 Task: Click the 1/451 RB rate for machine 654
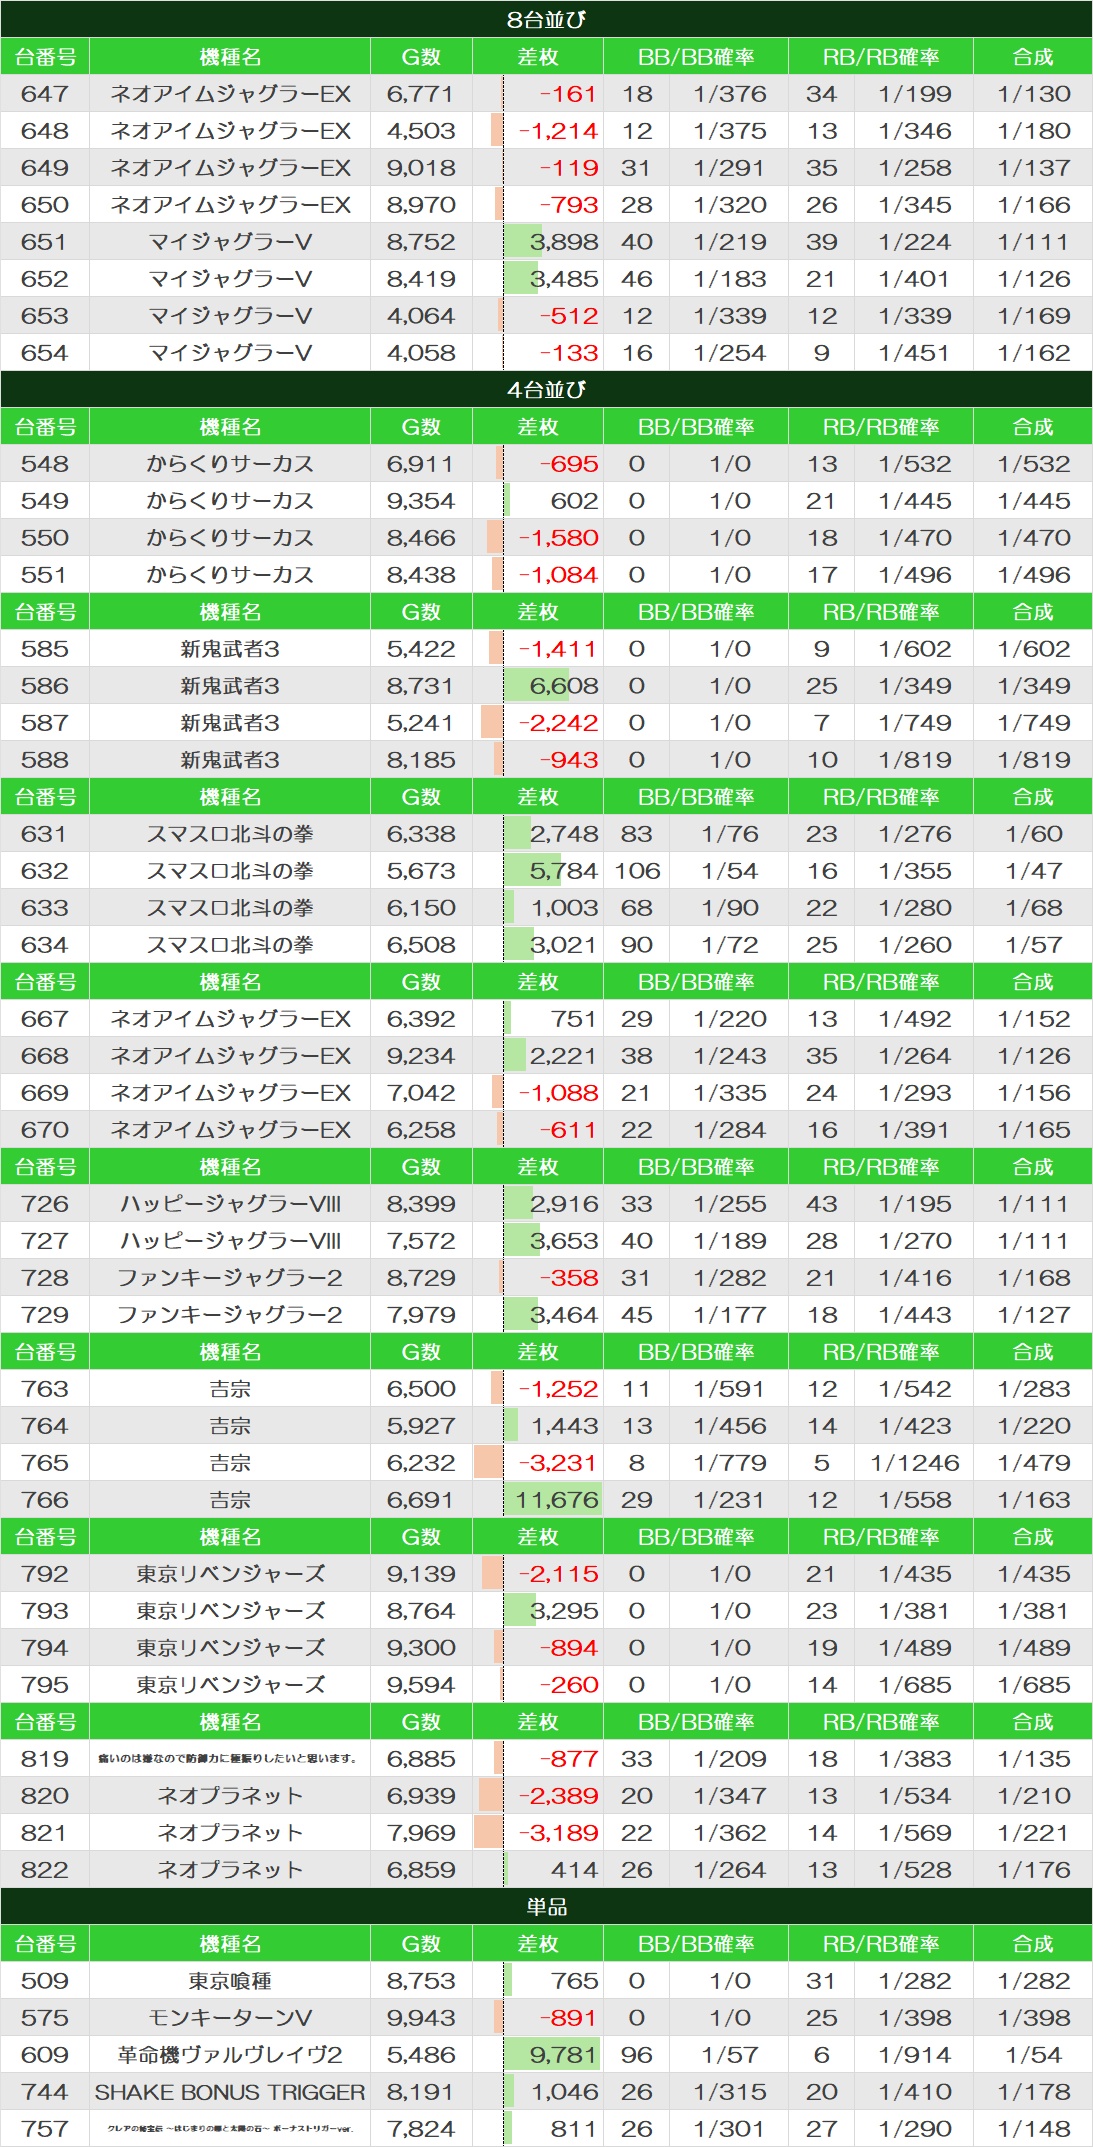tap(914, 353)
